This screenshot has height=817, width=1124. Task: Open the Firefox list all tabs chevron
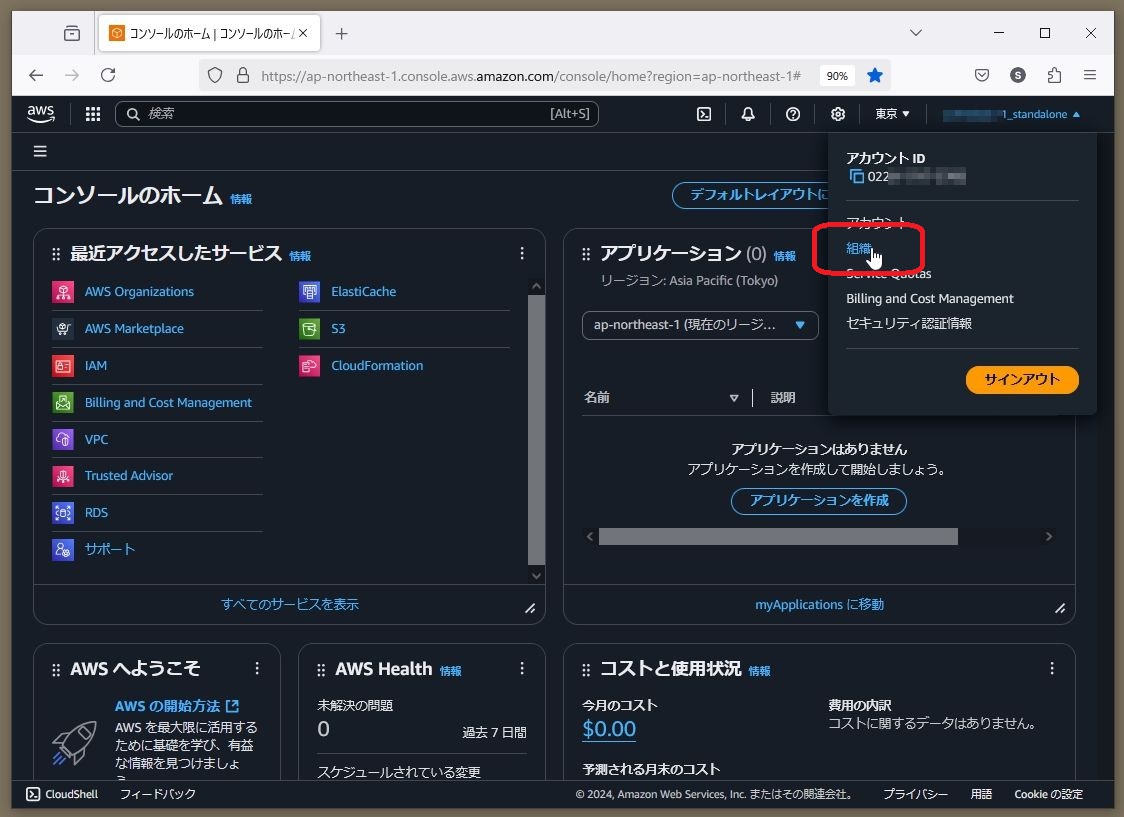pos(915,33)
